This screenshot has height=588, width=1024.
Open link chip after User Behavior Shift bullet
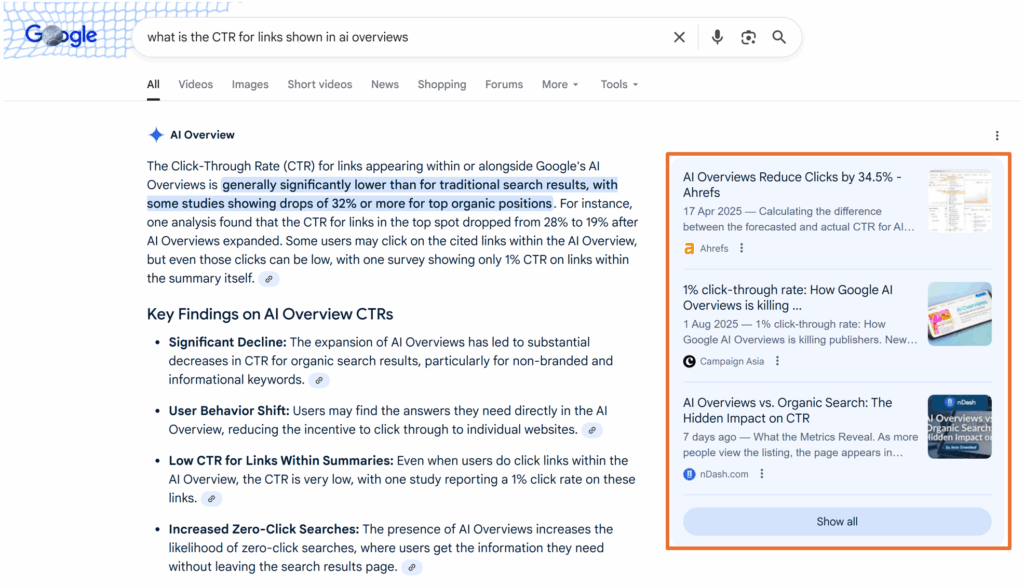(x=592, y=430)
